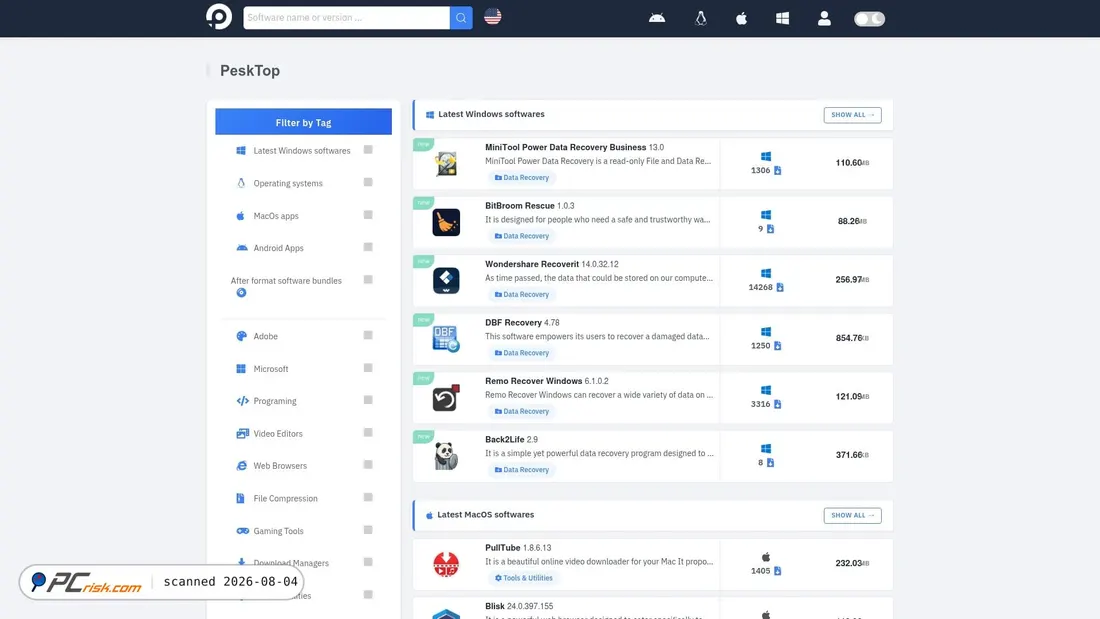Viewport: 1100px width, 619px height.
Task: Open Wondershare Recoverit title link
Action: [532, 264]
